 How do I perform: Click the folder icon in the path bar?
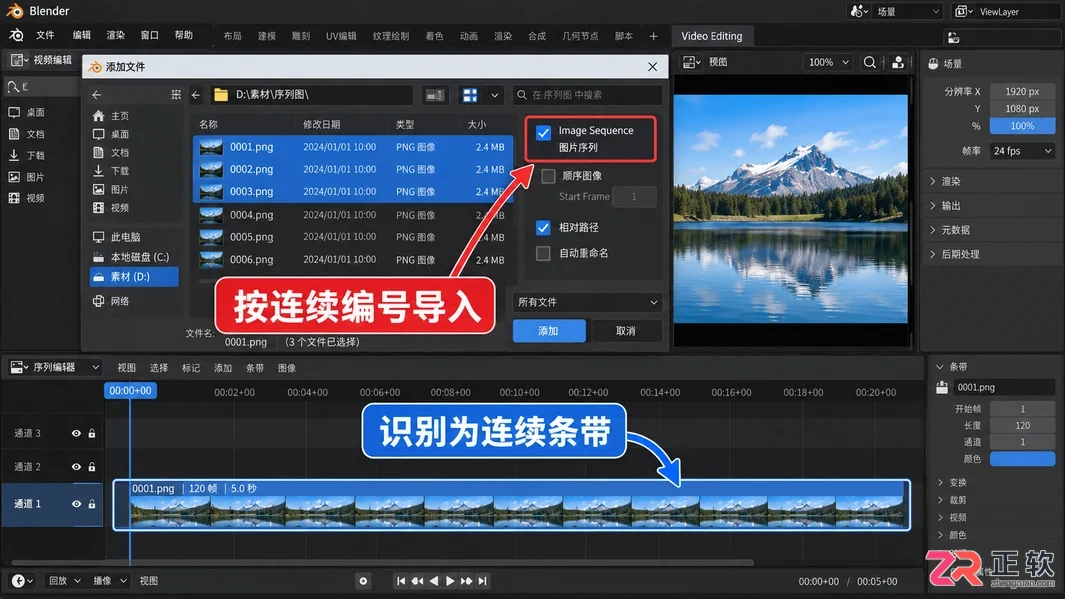[x=221, y=95]
